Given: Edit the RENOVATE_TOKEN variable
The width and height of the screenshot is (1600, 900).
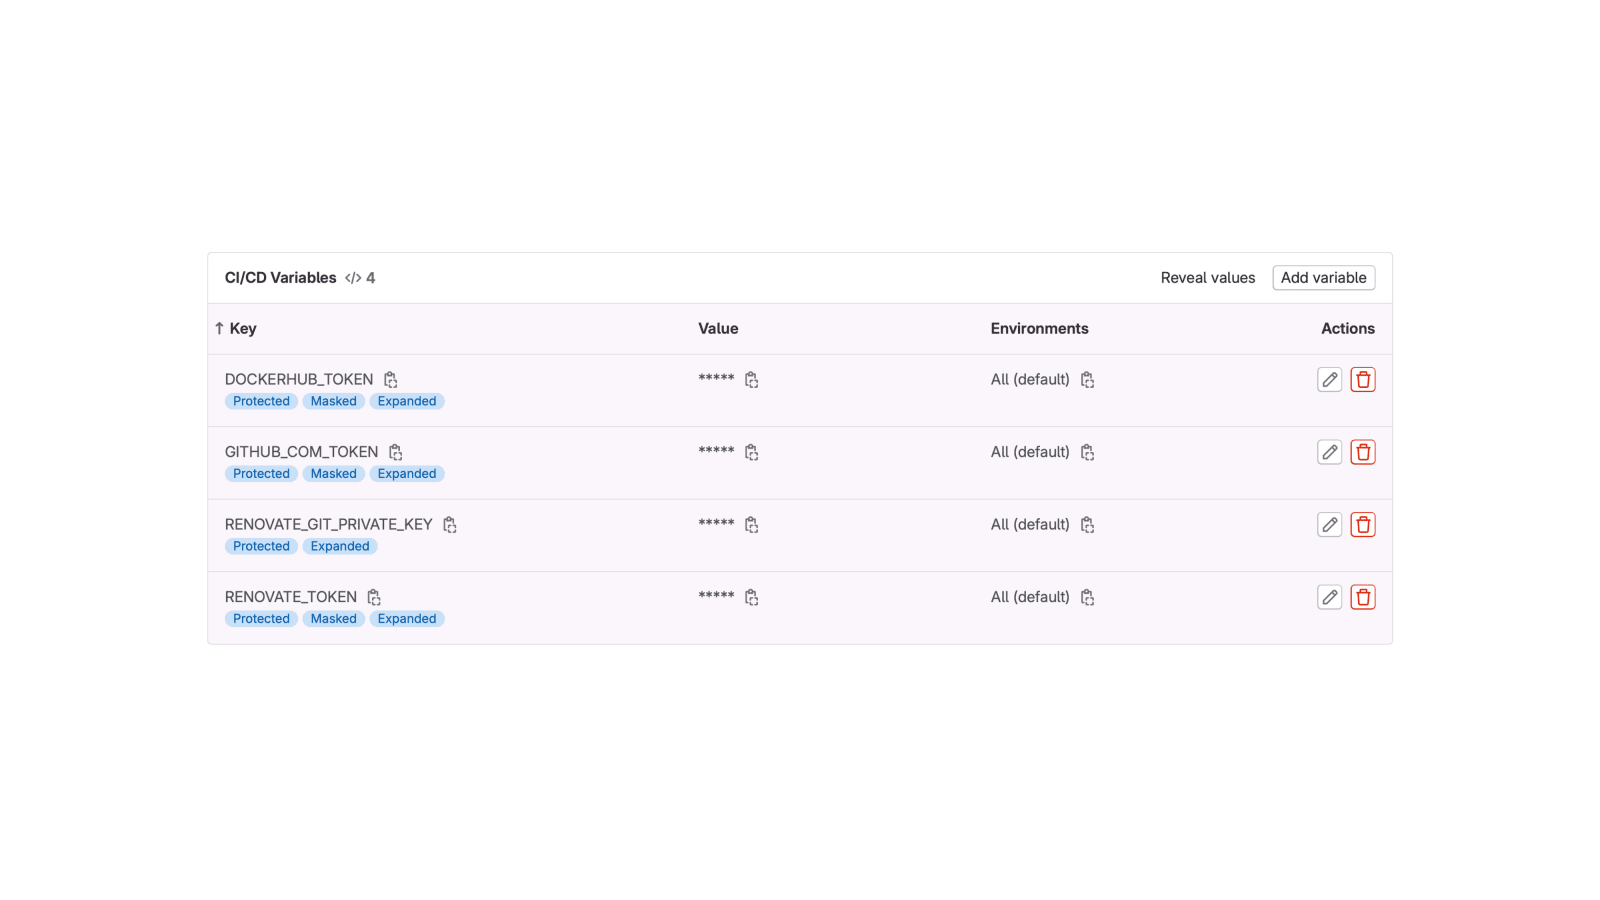Looking at the screenshot, I should click(x=1329, y=597).
